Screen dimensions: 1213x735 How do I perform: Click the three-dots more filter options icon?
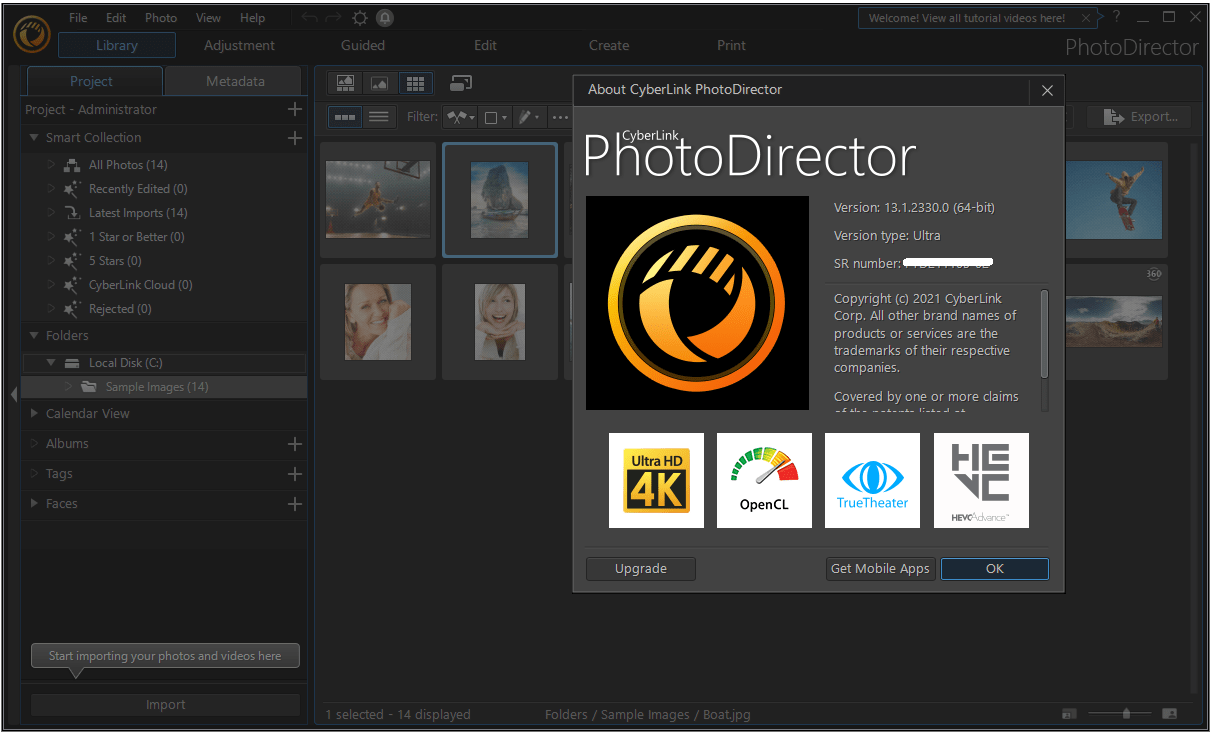(559, 117)
